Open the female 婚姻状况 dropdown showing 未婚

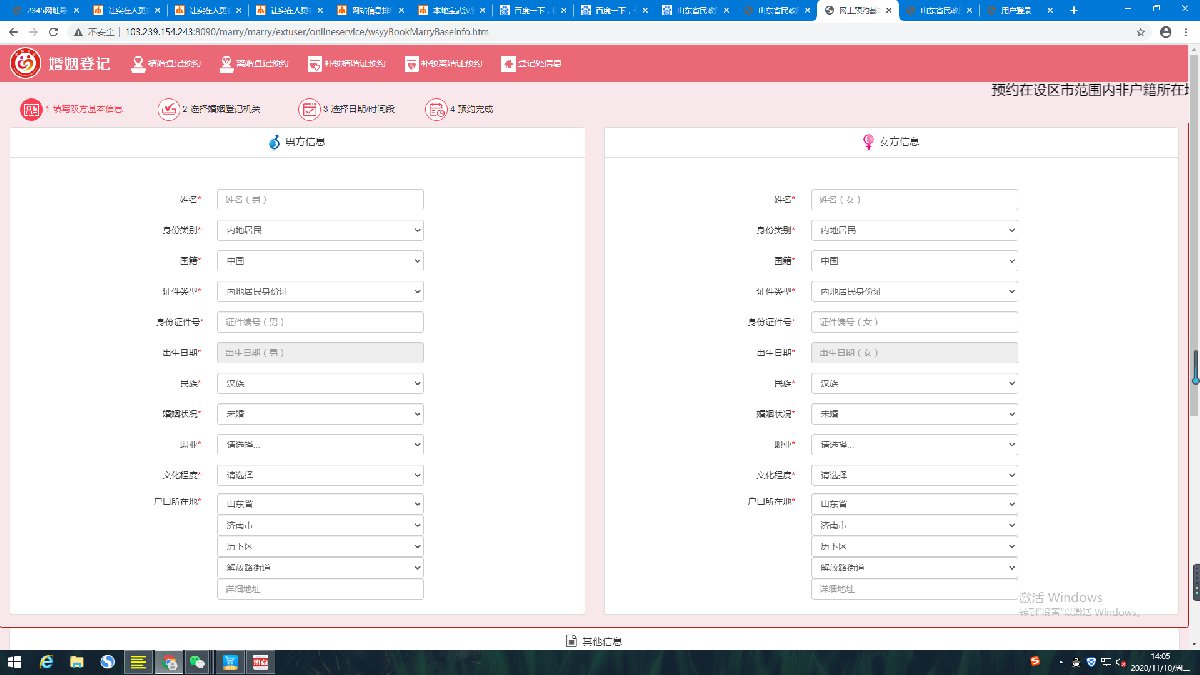[914, 414]
